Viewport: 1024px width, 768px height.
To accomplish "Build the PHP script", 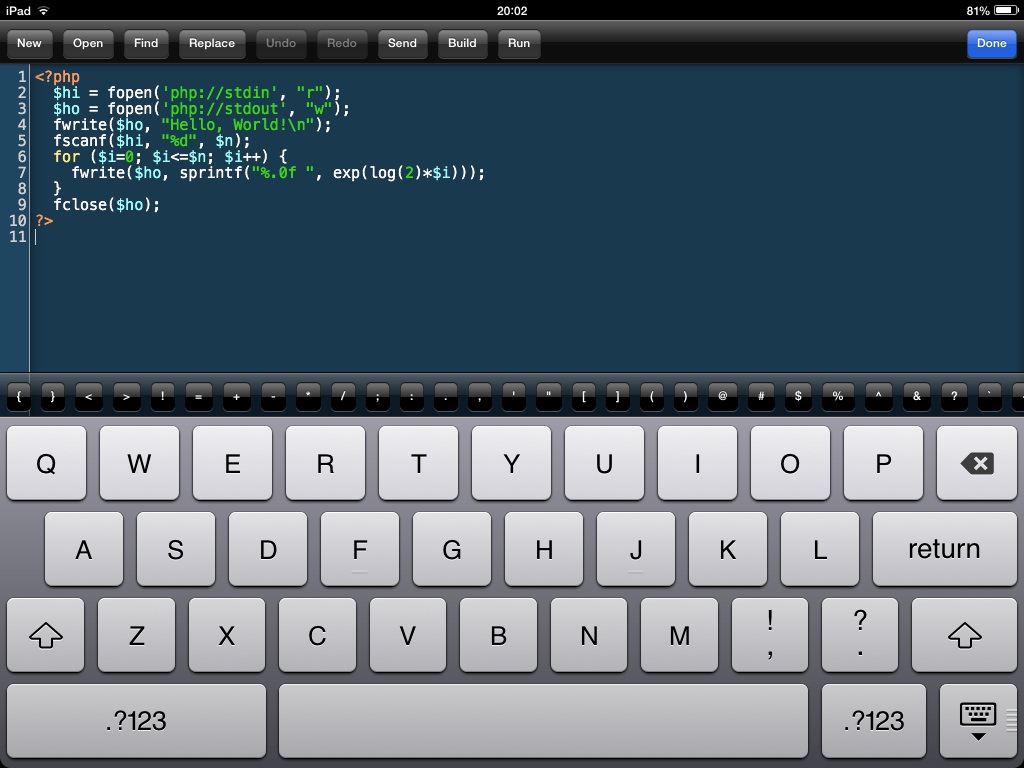I will 462,44.
